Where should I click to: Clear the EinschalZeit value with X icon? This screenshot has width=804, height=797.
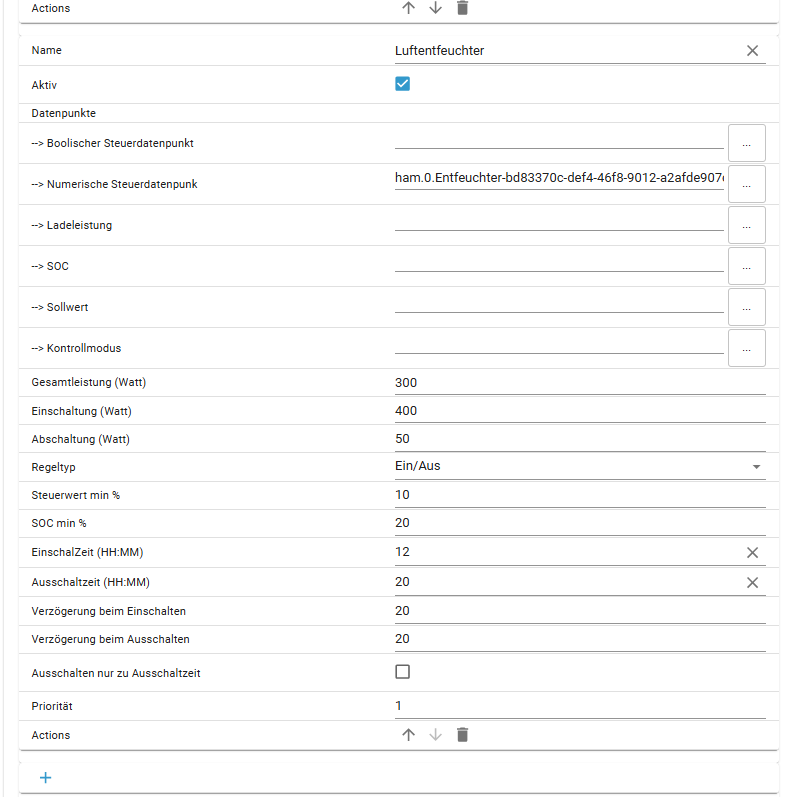[752, 553]
